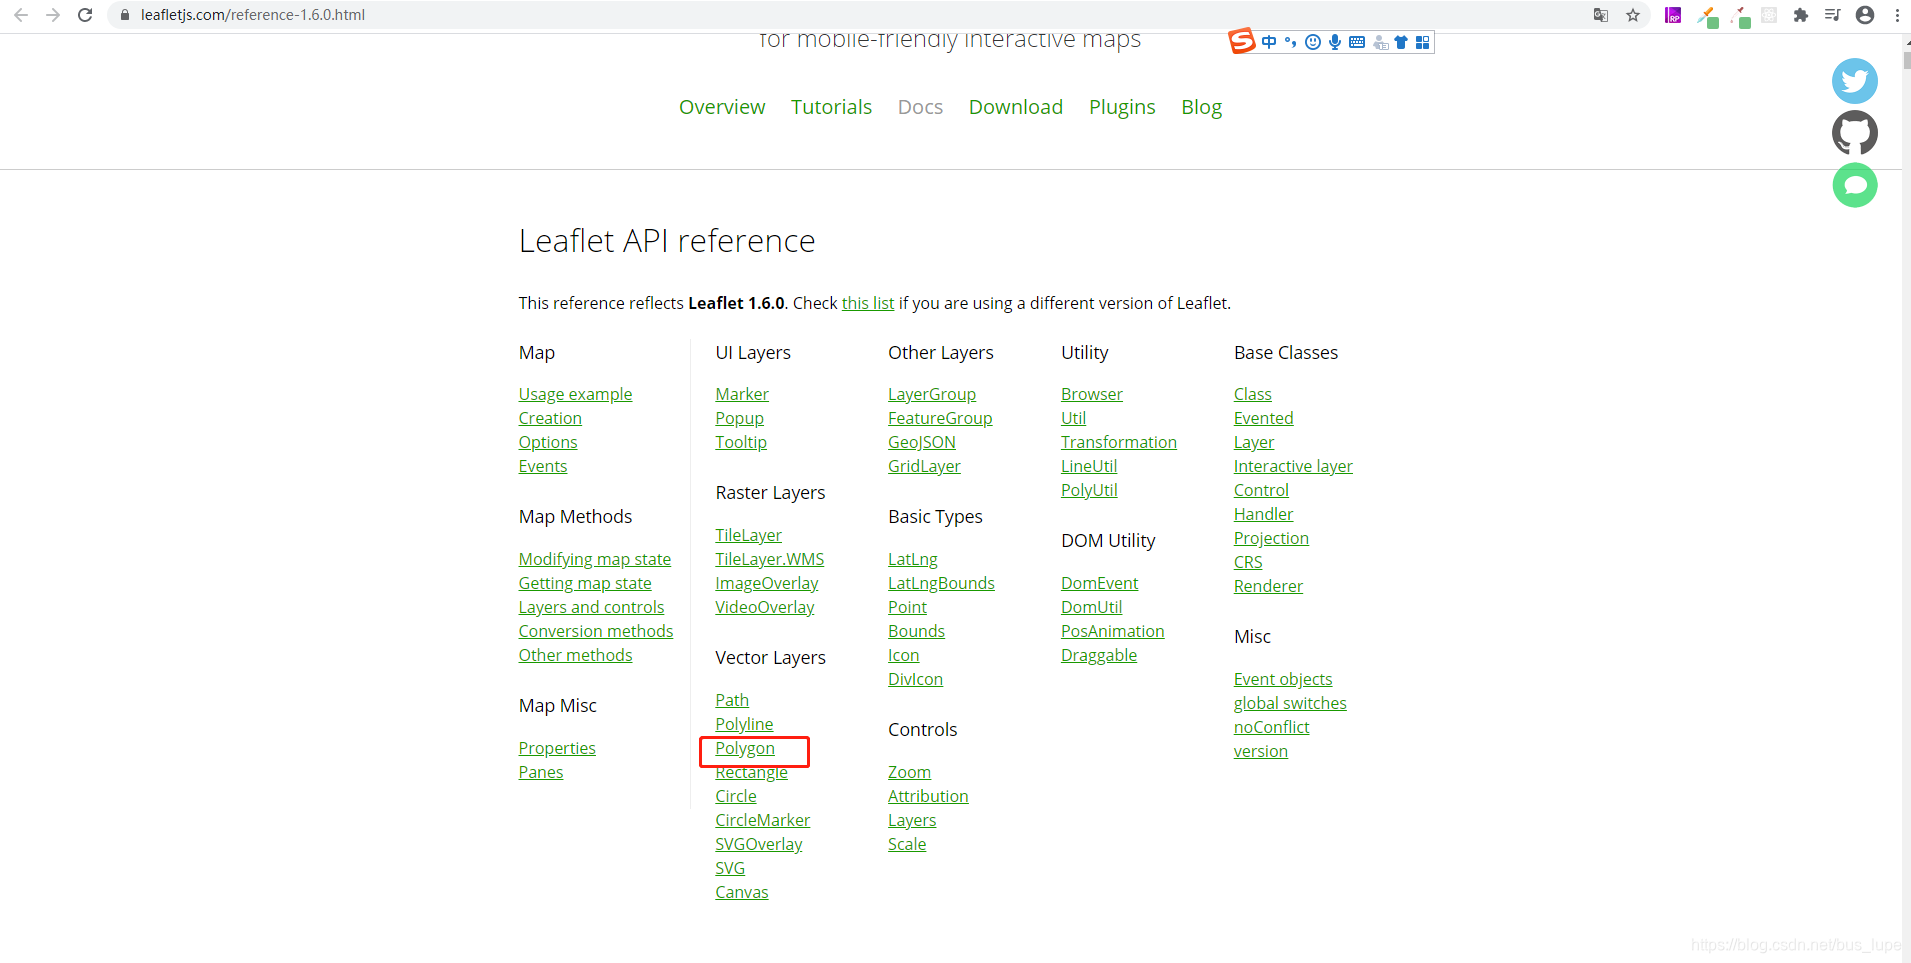Open the Tutorials nav item
Screen dimensions: 1911x963
click(831, 107)
